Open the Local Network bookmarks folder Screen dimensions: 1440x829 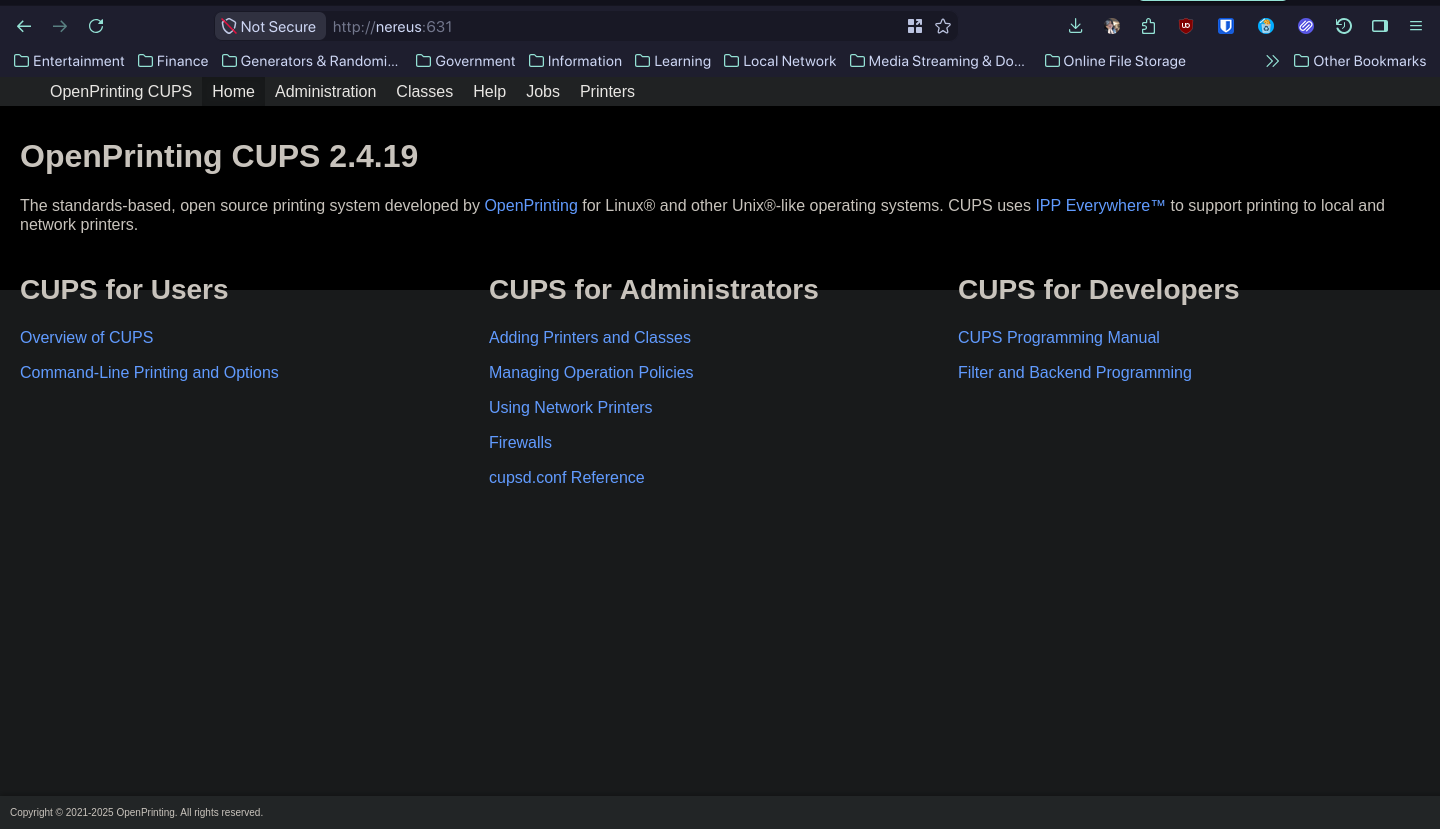click(x=780, y=61)
